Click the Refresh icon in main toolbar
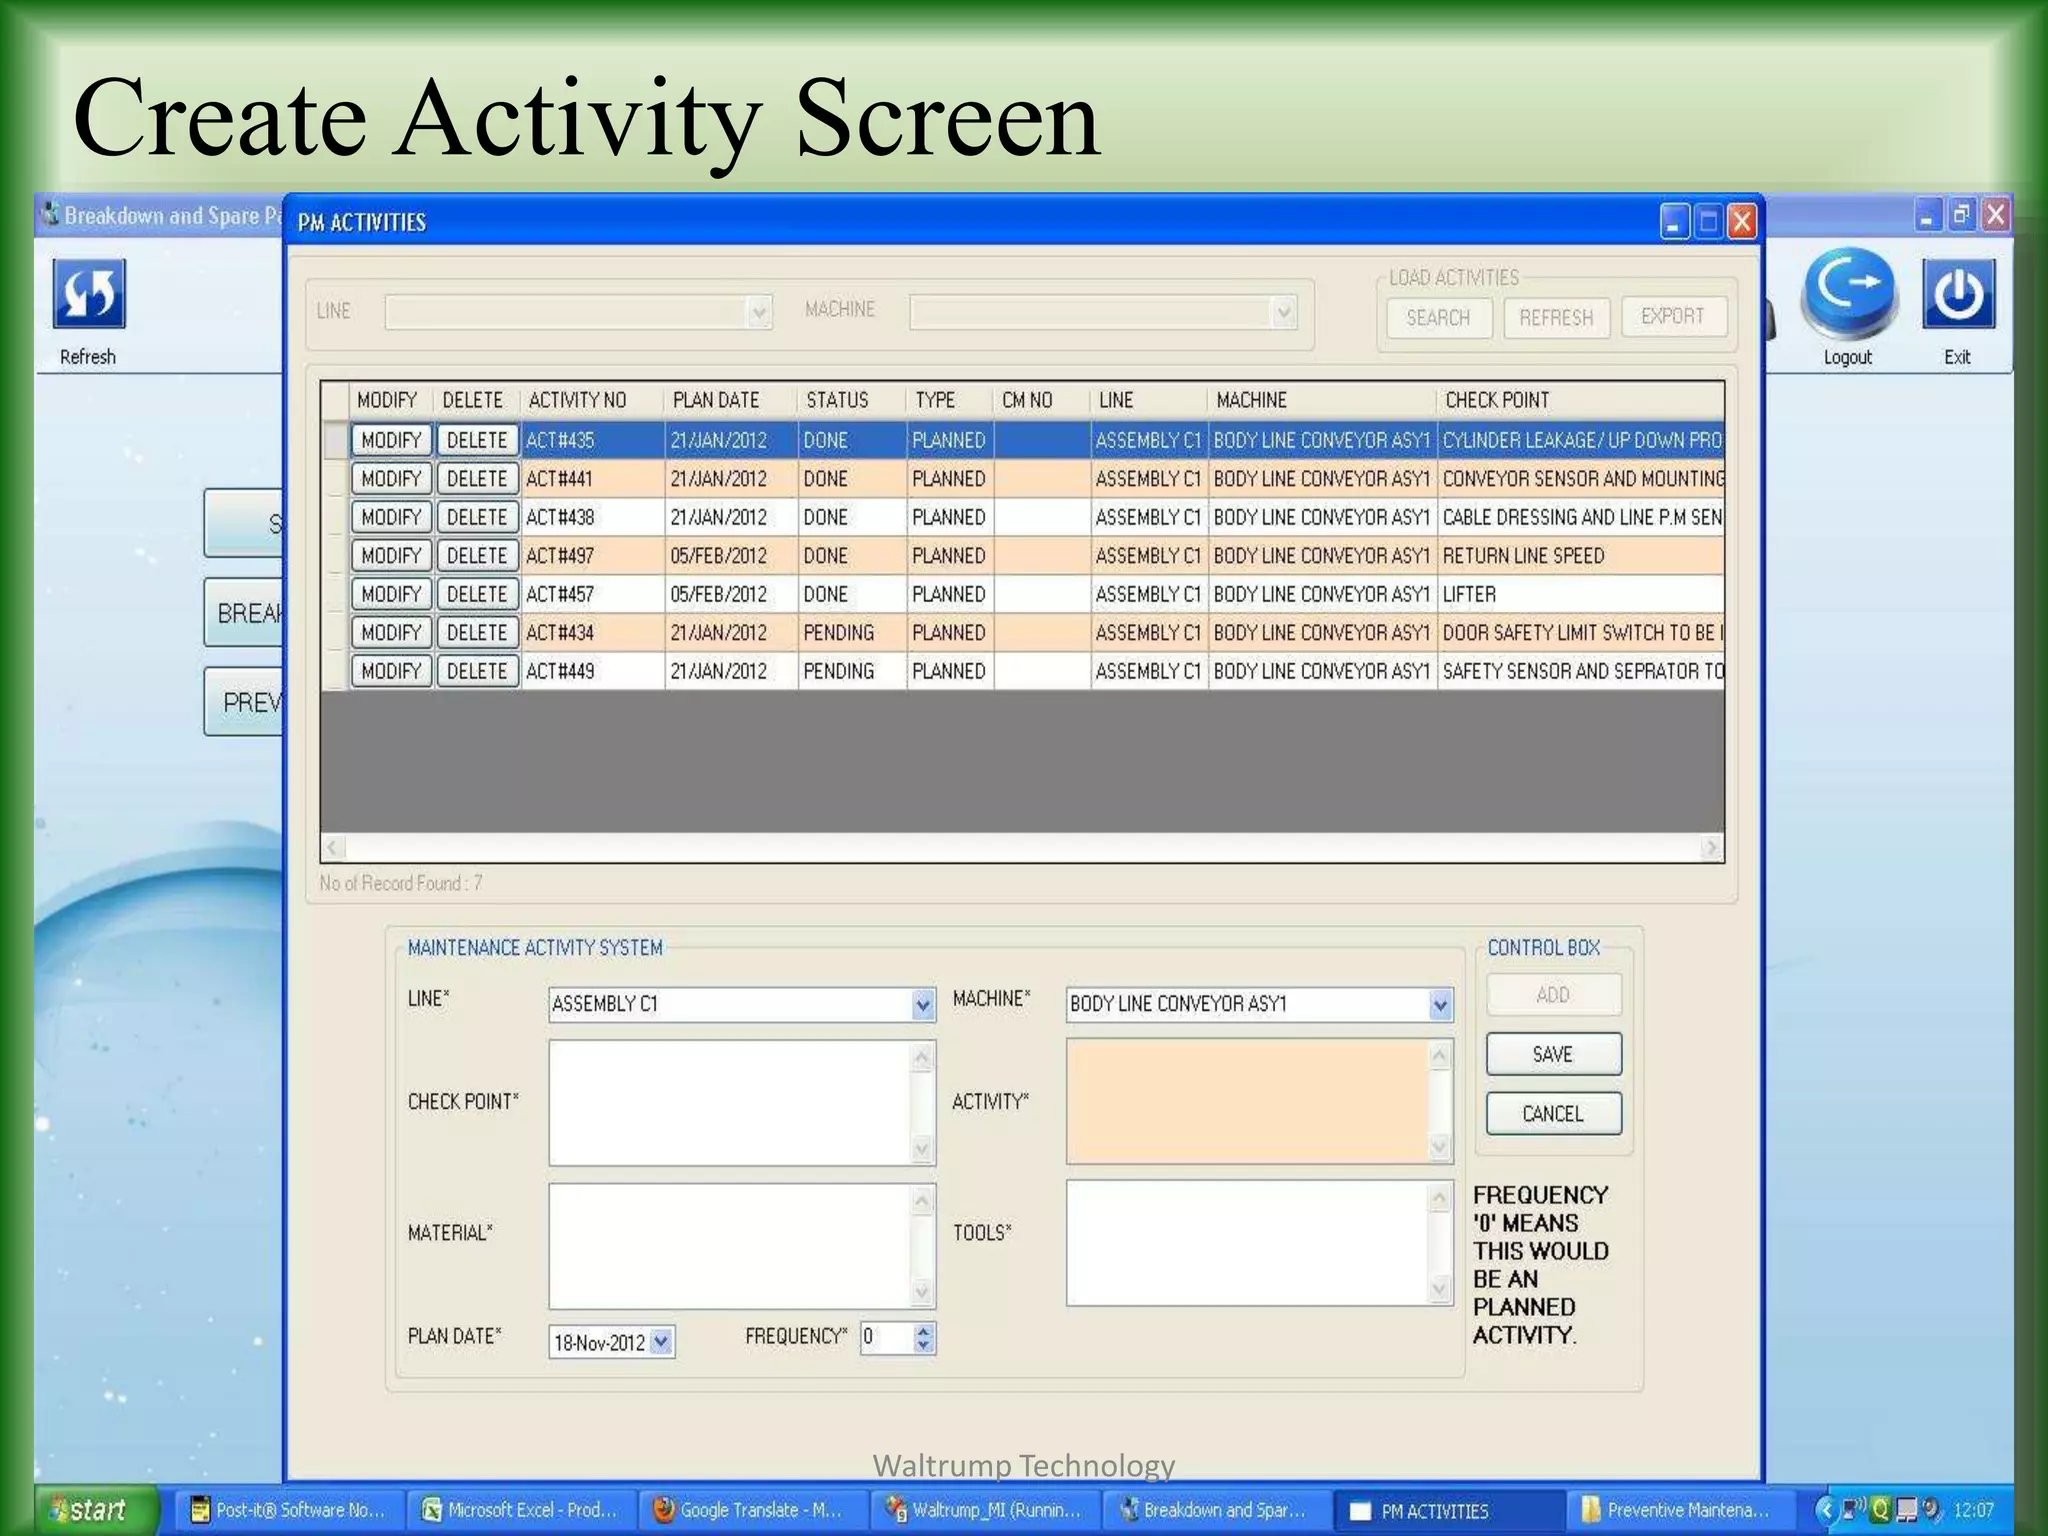This screenshot has width=2048, height=1536. [x=89, y=294]
